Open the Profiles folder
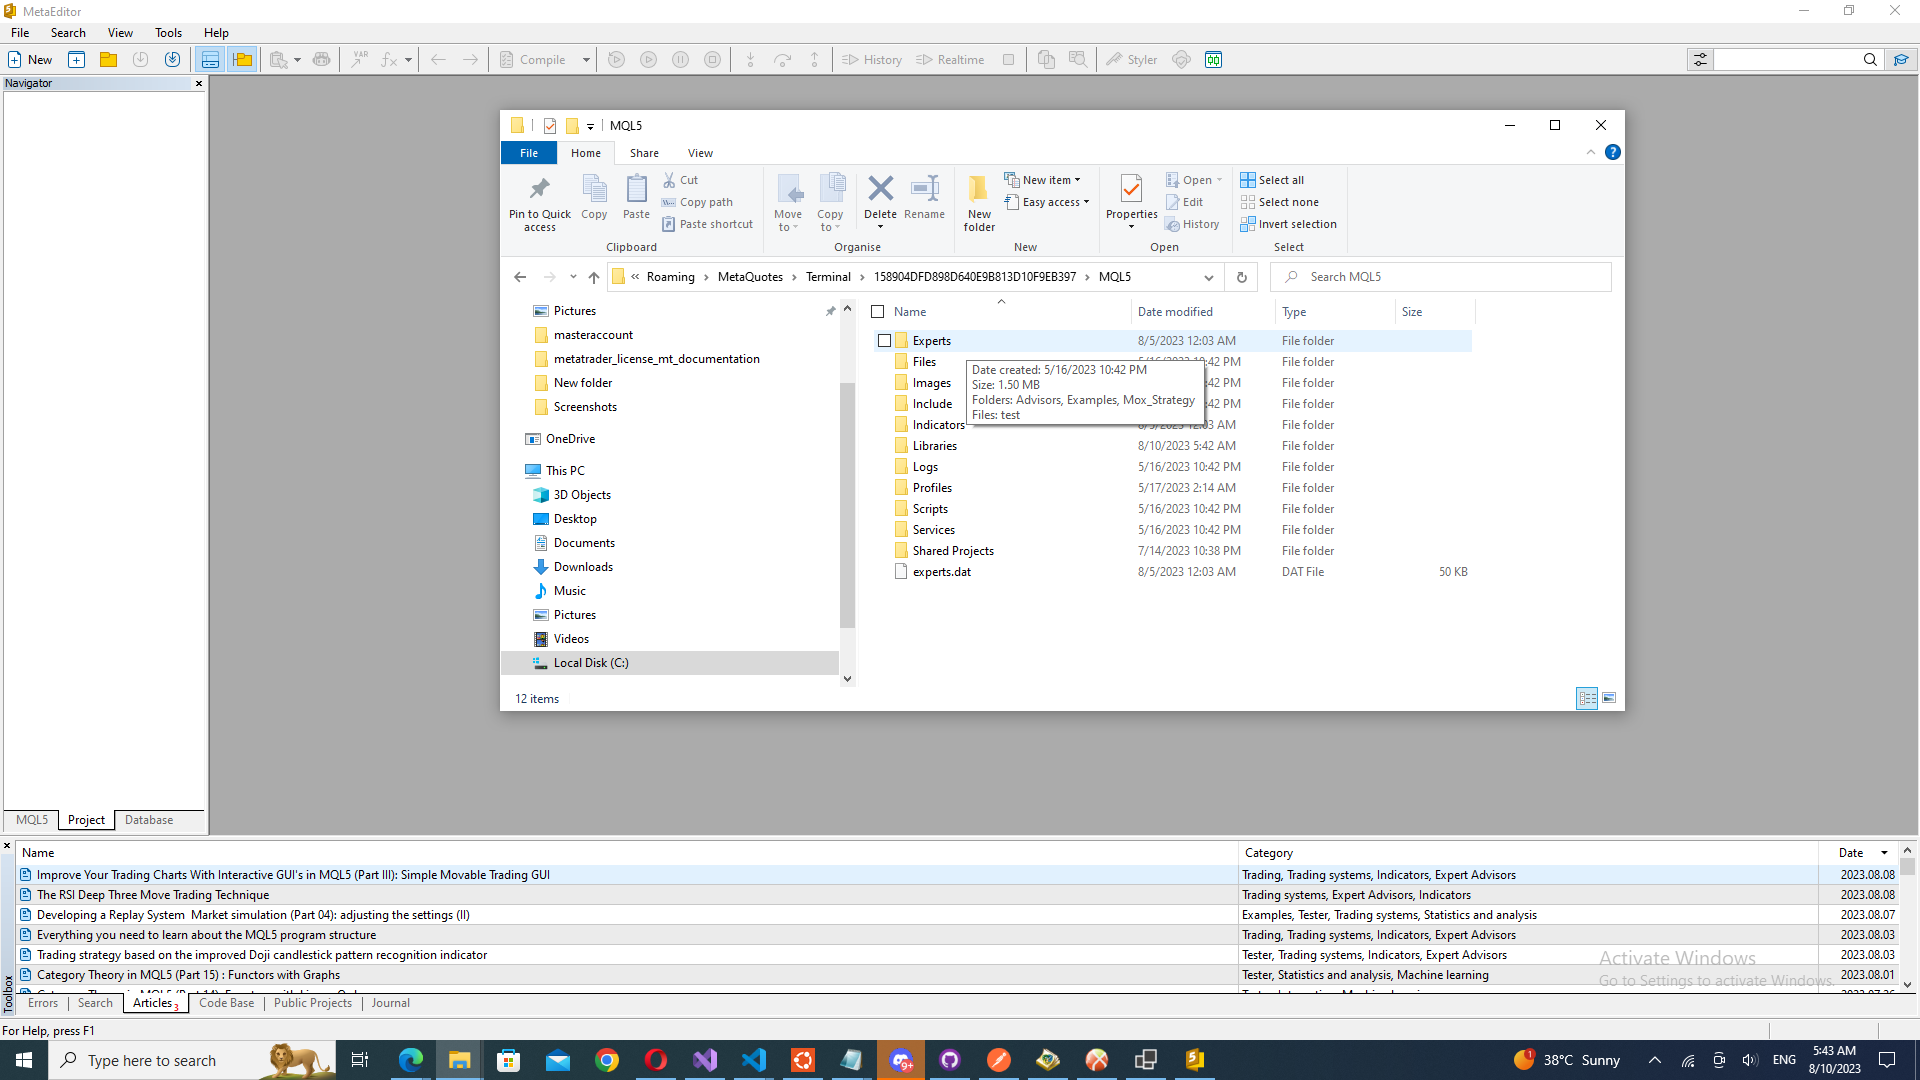 [x=932, y=487]
